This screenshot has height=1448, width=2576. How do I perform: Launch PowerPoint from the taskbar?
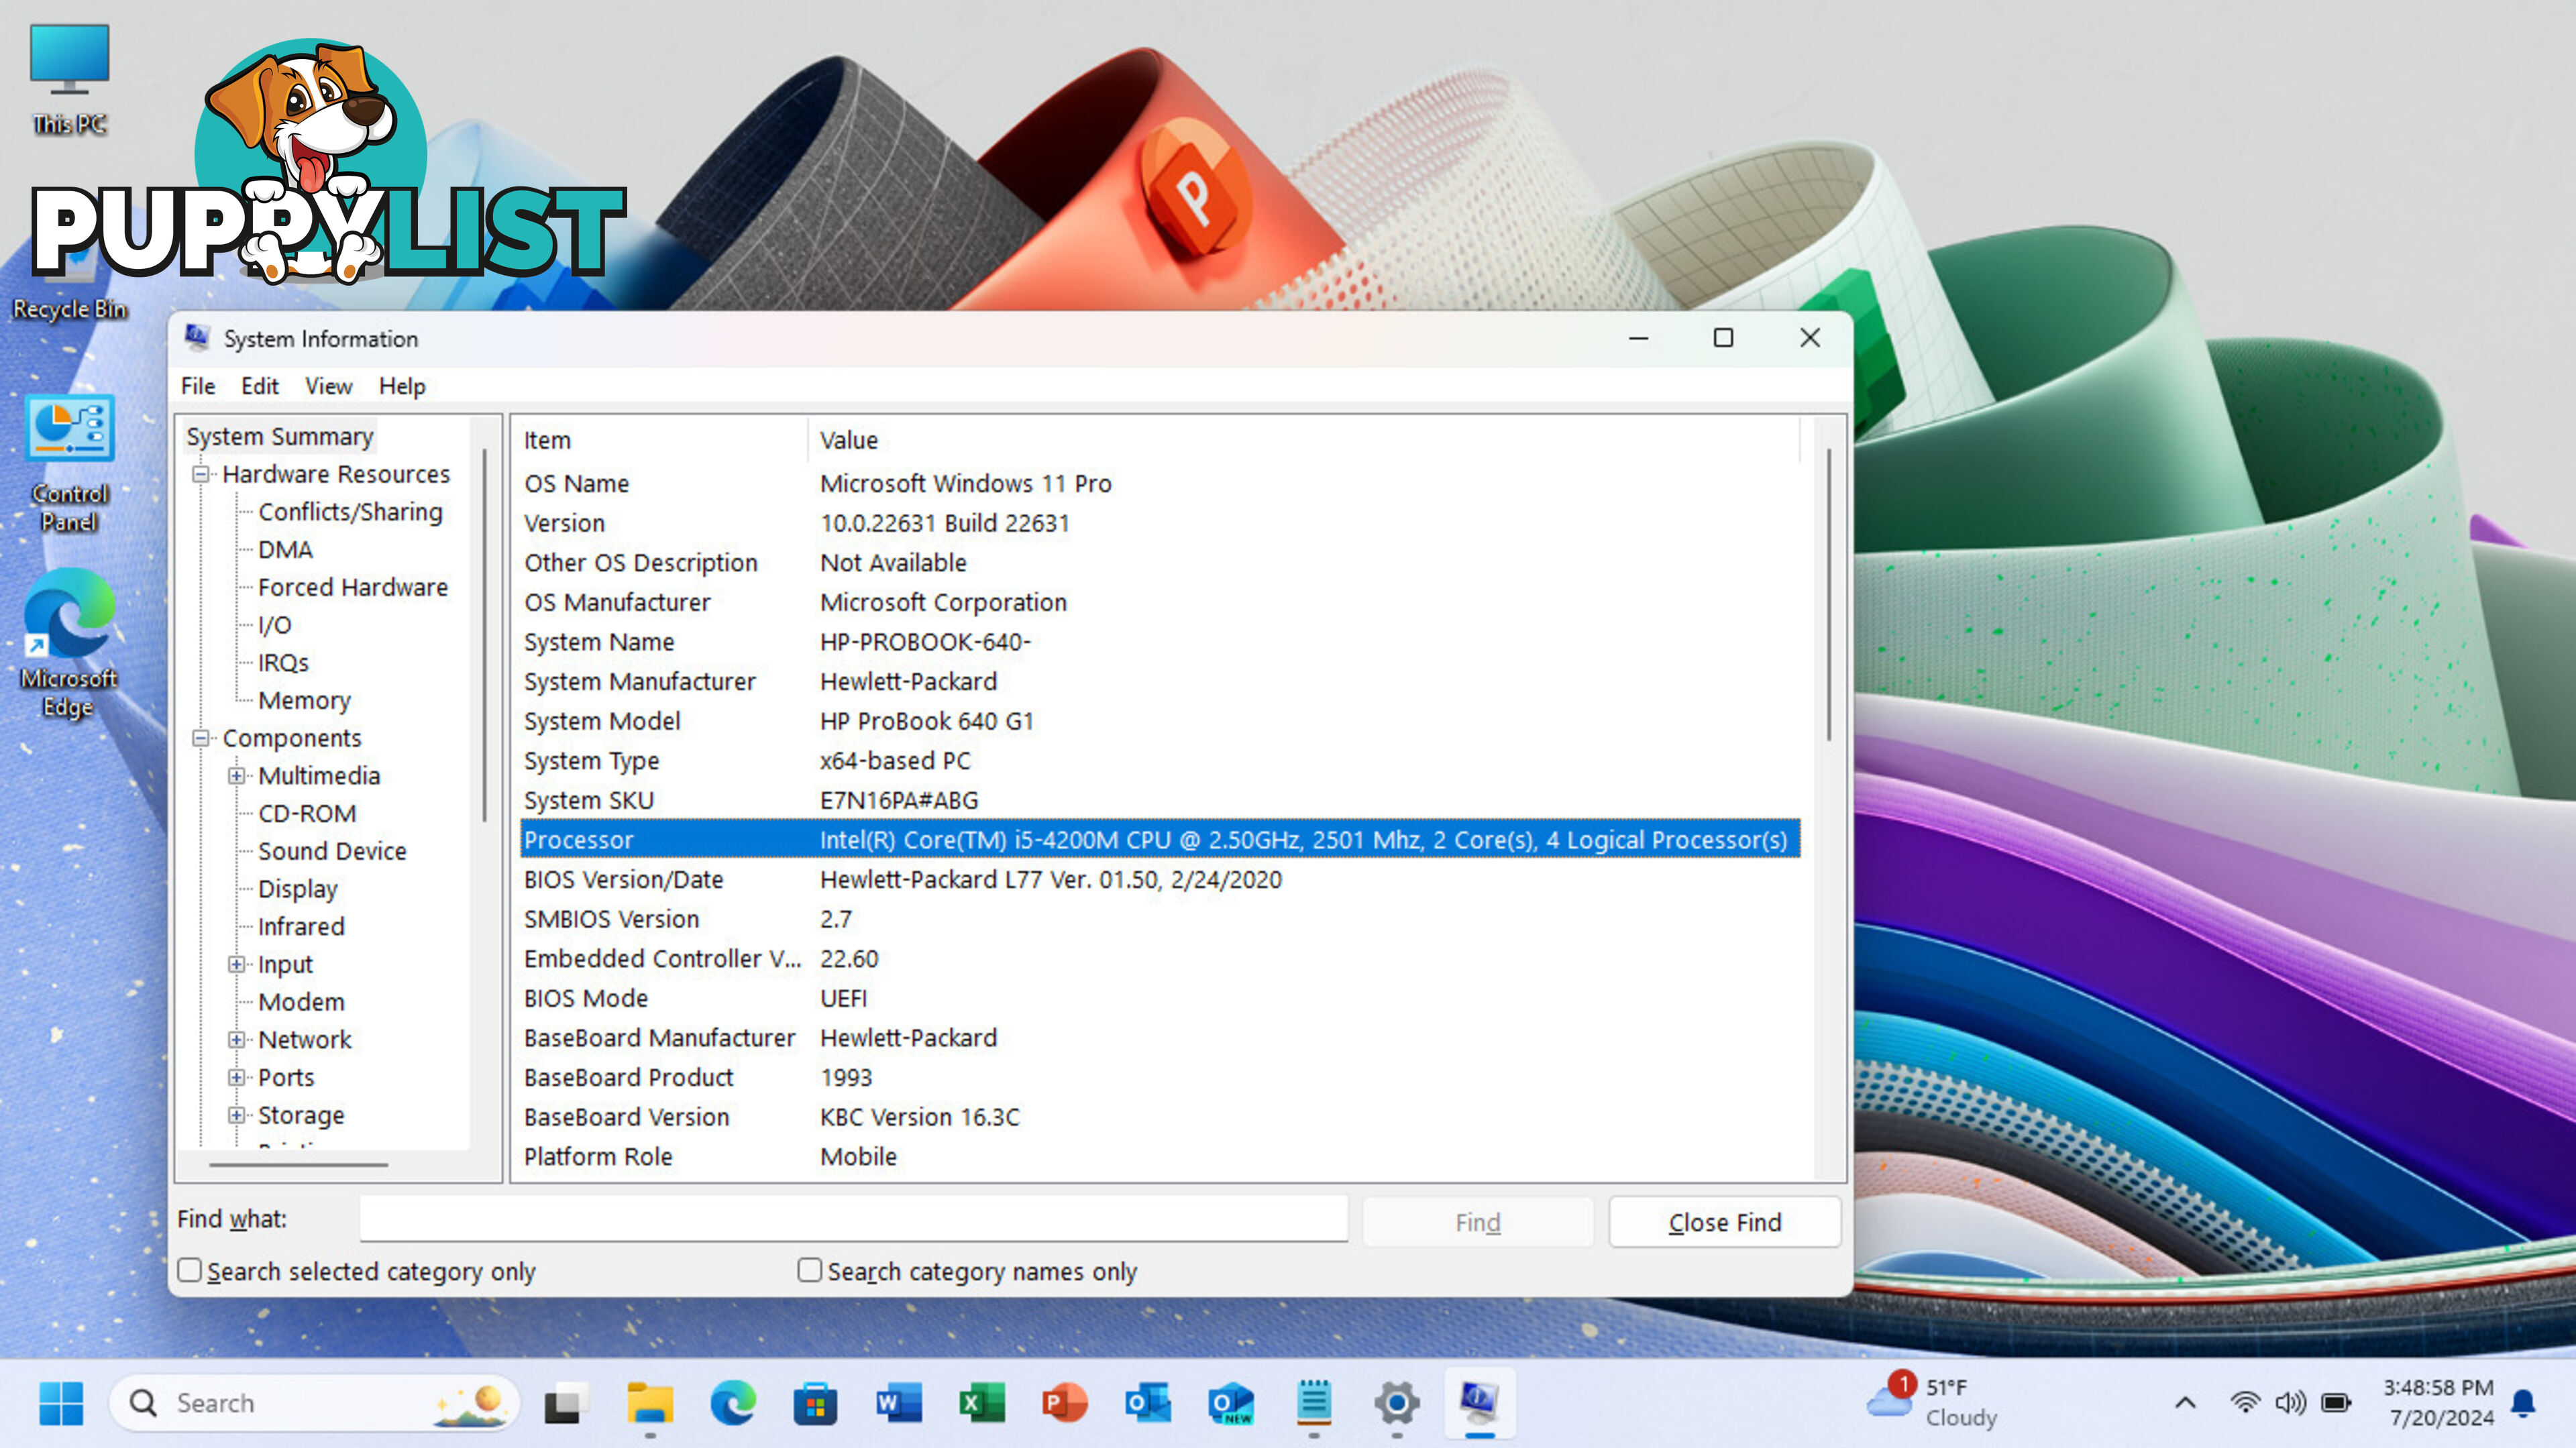[x=1064, y=1403]
